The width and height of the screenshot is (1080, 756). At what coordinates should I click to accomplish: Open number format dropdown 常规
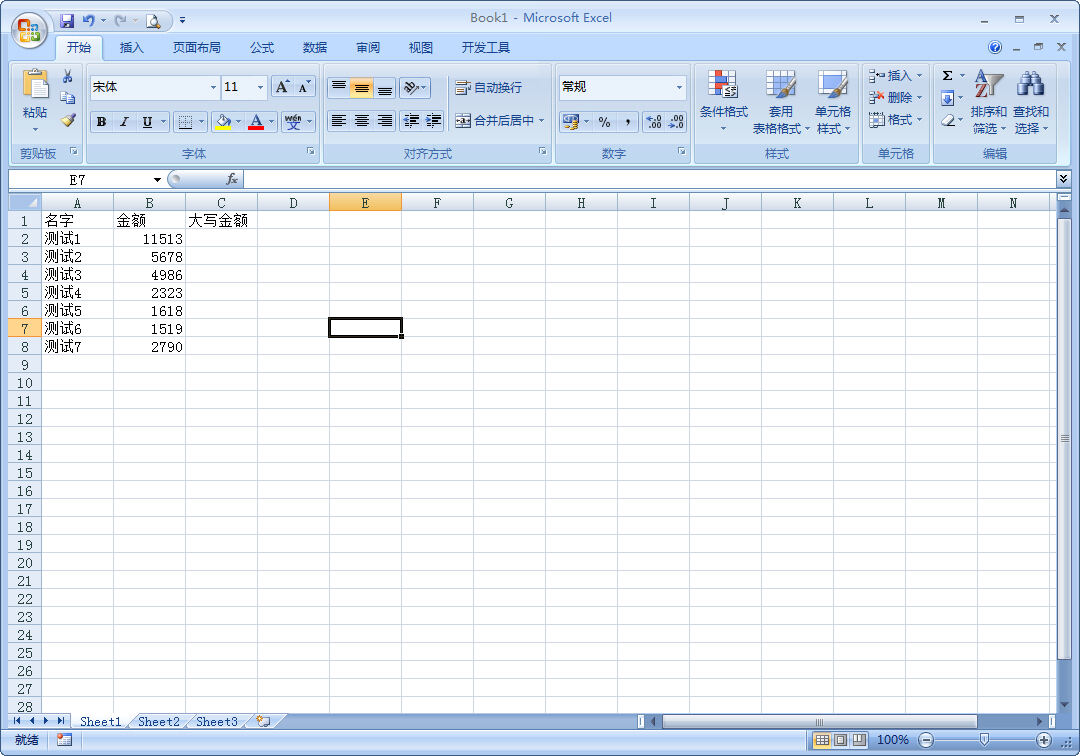click(x=679, y=87)
